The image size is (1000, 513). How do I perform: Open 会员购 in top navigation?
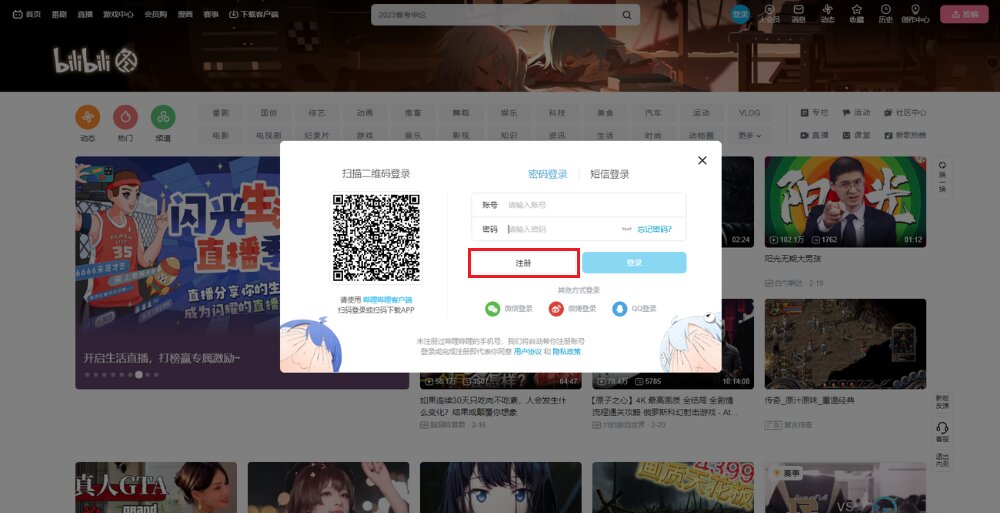(156, 14)
